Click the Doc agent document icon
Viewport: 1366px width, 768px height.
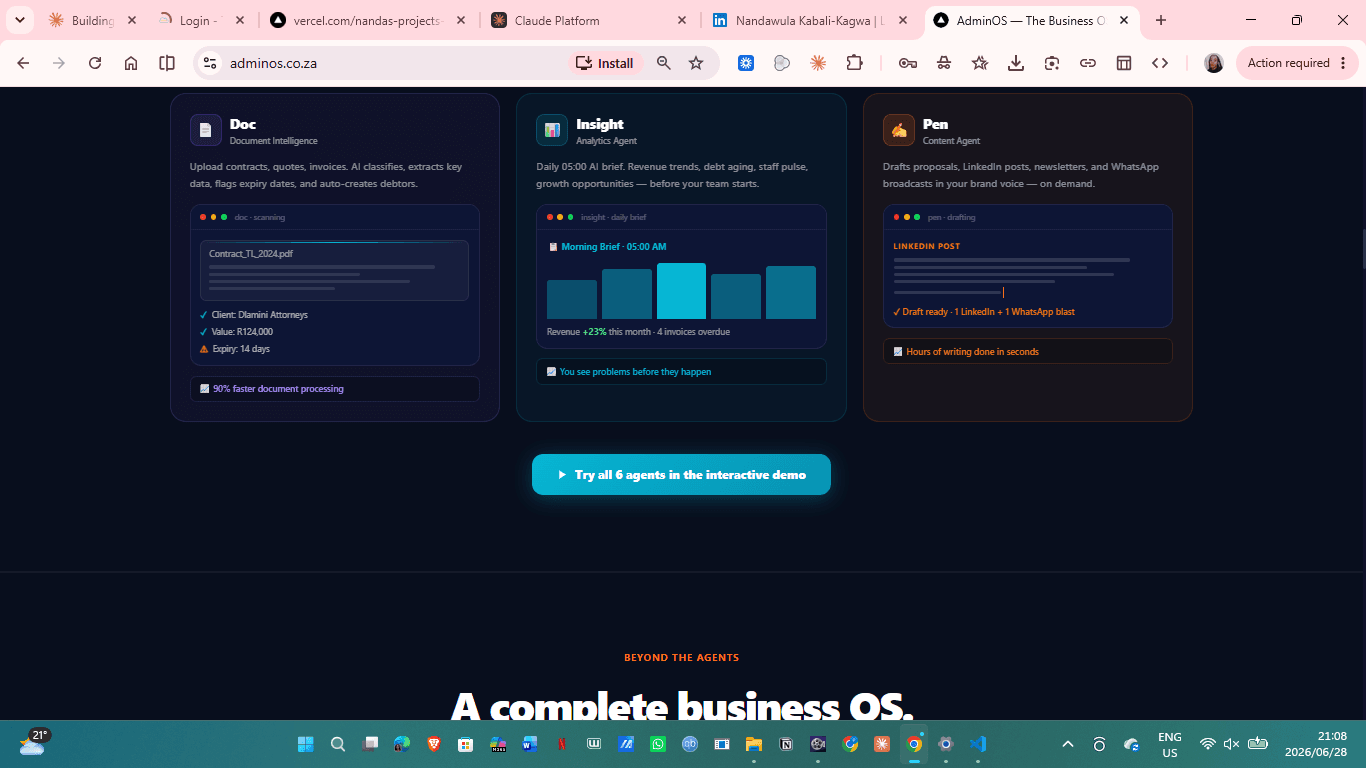[x=206, y=130]
